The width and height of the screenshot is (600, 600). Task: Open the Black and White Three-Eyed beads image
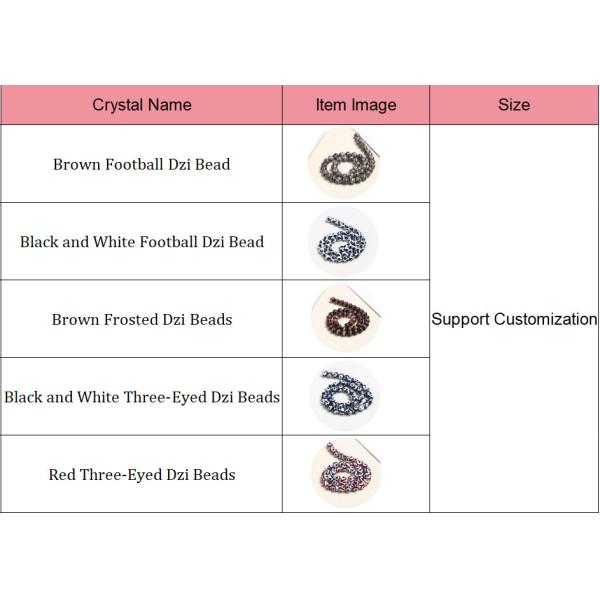click(x=345, y=396)
